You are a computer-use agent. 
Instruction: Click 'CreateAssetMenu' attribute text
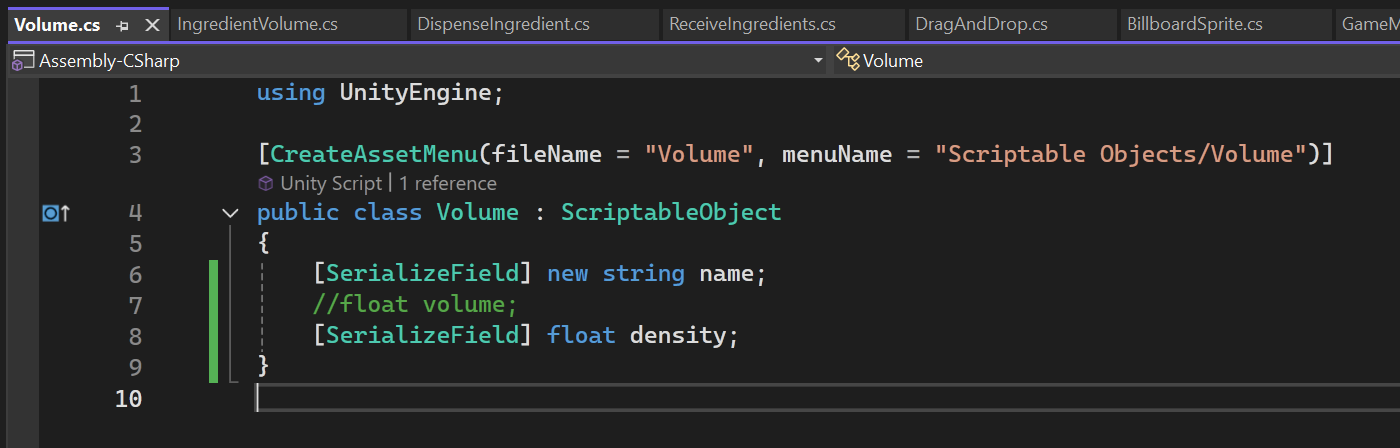pos(374,154)
